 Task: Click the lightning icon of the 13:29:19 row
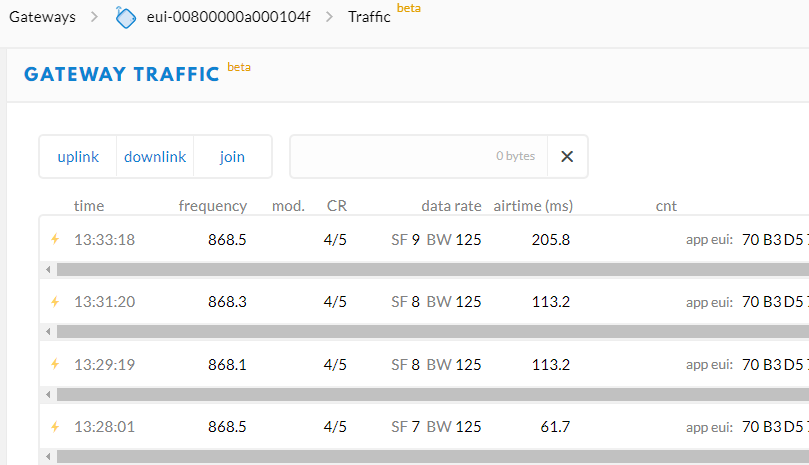[56, 364]
